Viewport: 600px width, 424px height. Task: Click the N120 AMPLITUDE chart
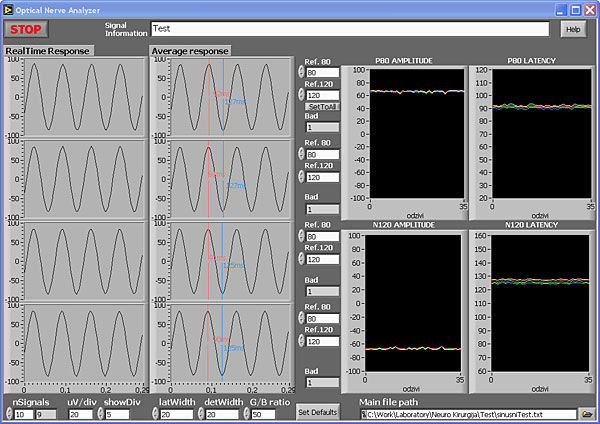(x=413, y=303)
